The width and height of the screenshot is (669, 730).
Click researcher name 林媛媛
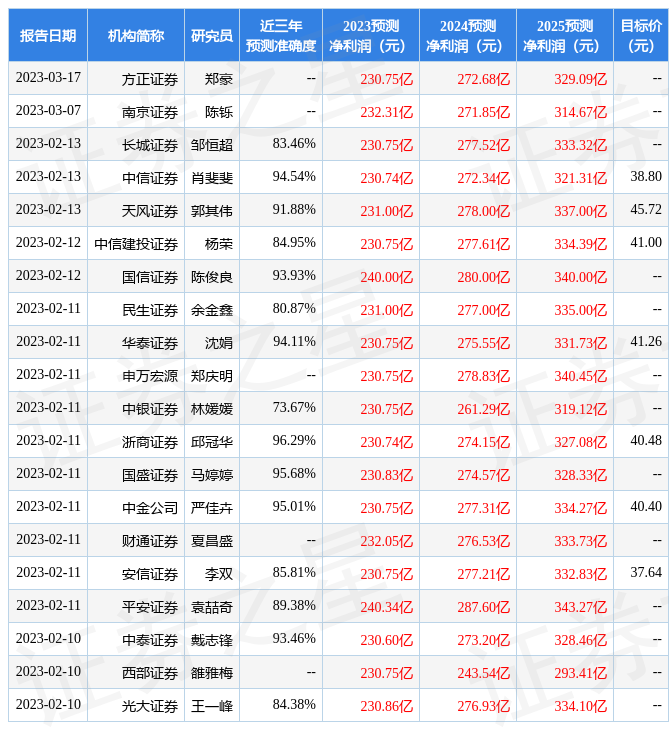coord(212,409)
